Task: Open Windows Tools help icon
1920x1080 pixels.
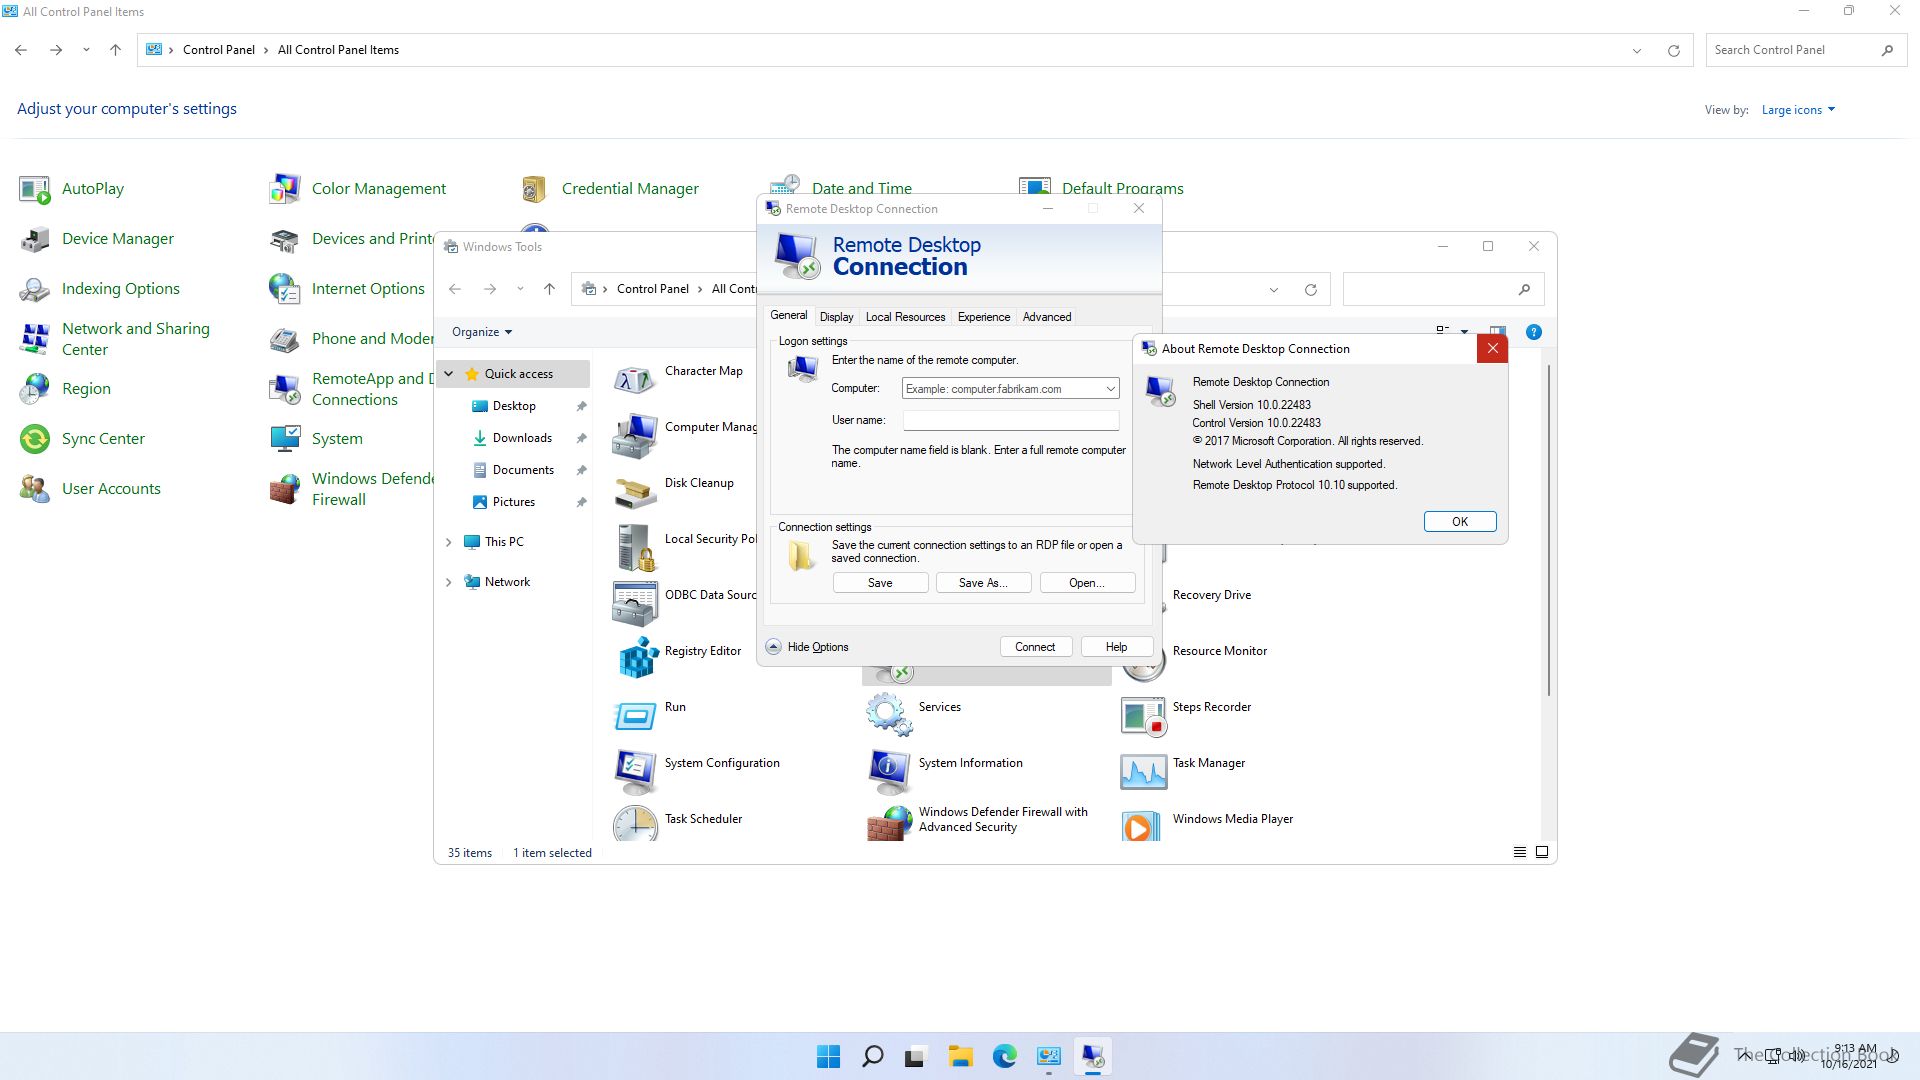Action: [1533, 332]
